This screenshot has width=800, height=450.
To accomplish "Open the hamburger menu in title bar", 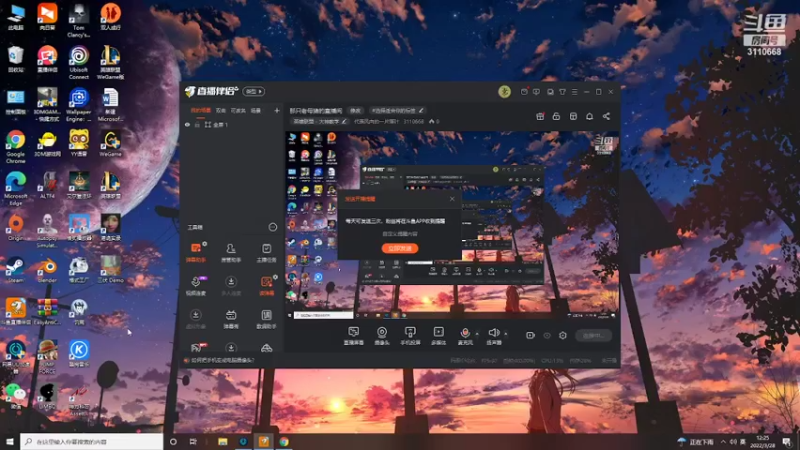I will coord(574,92).
